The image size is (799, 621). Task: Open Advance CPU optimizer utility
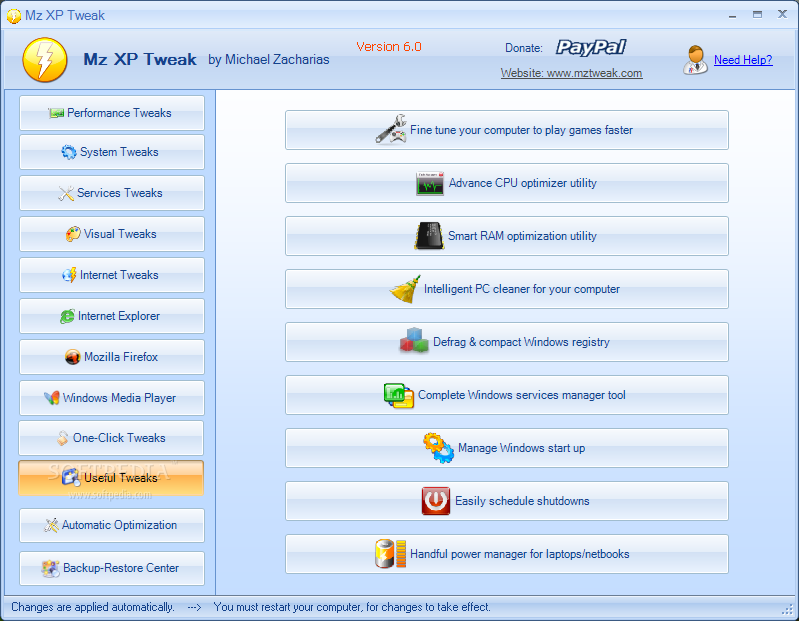507,183
